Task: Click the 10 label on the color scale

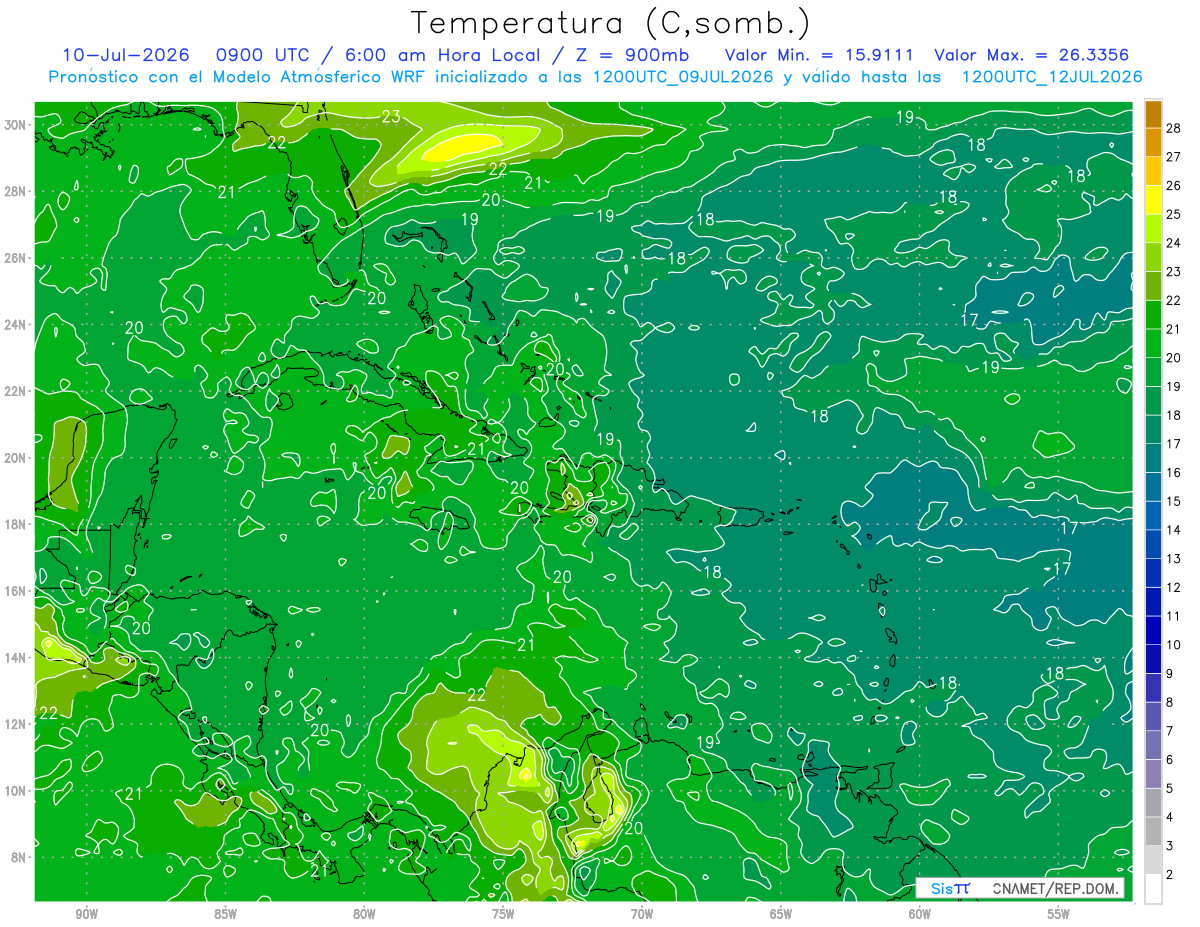Action: tap(1174, 645)
